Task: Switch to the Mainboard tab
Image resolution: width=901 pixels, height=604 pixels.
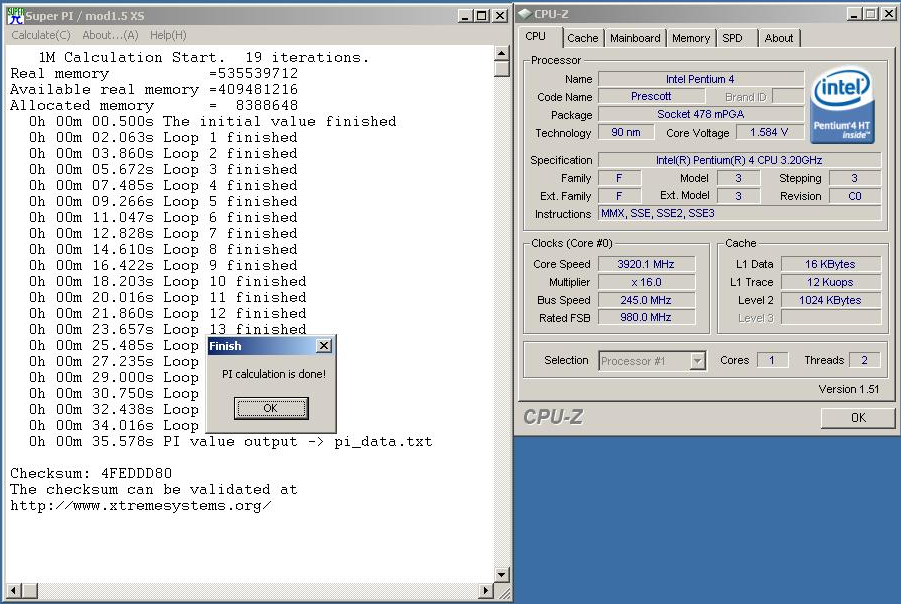Action: pos(635,38)
